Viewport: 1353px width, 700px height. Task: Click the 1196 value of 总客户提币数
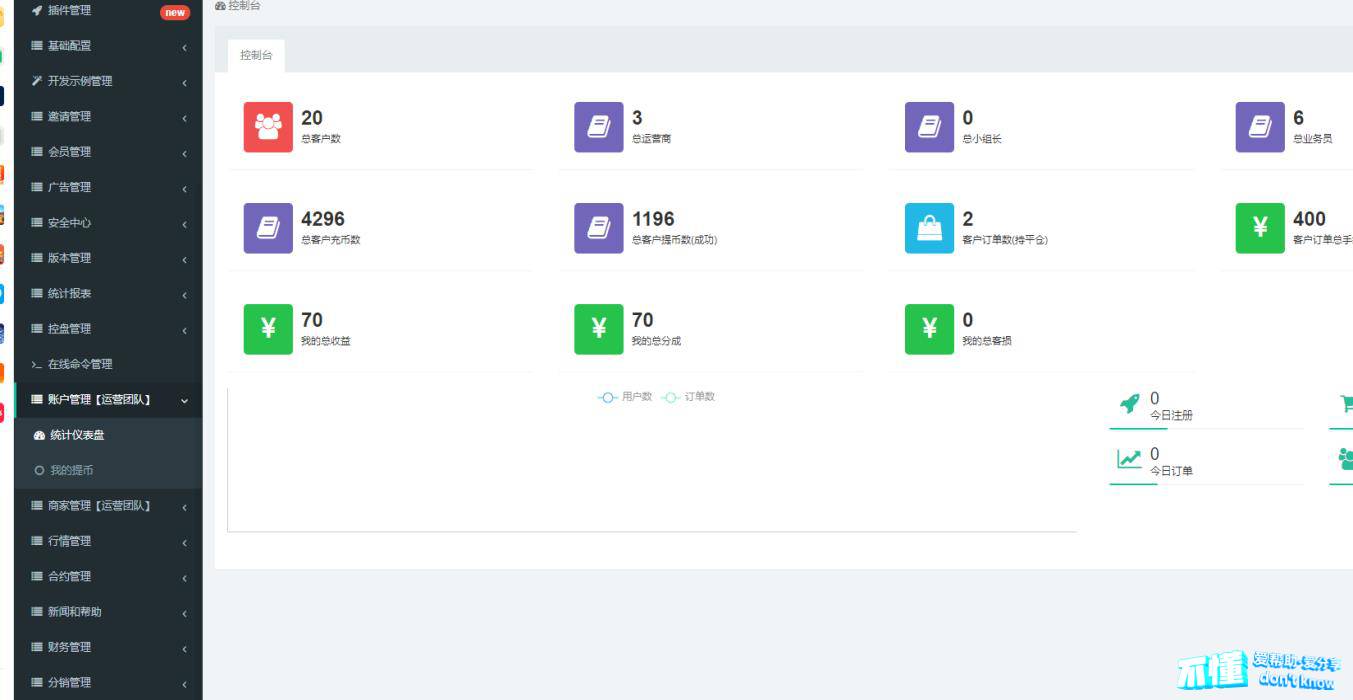click(653, 219)
